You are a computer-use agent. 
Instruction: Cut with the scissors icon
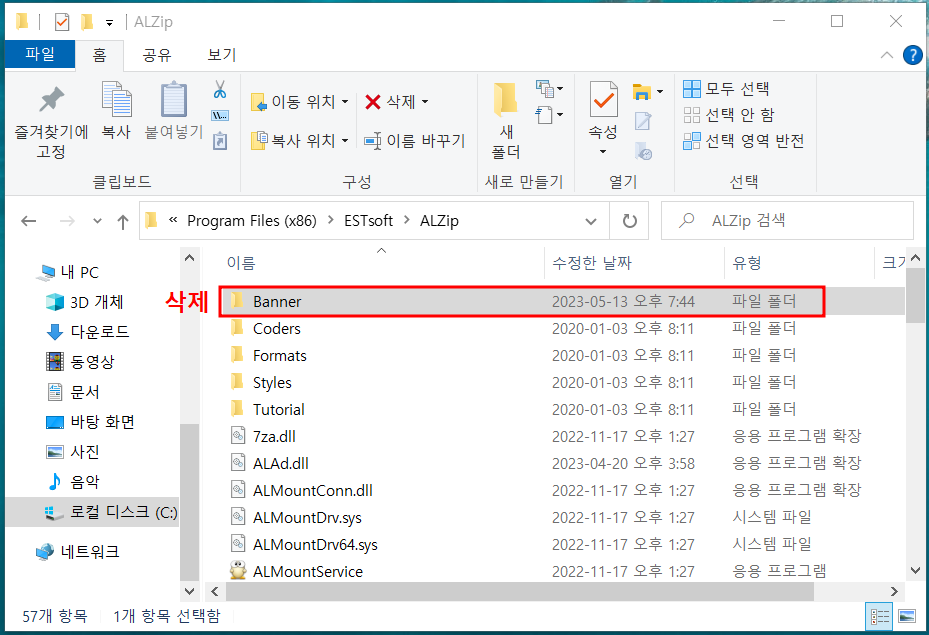click(x=220, y=89)
